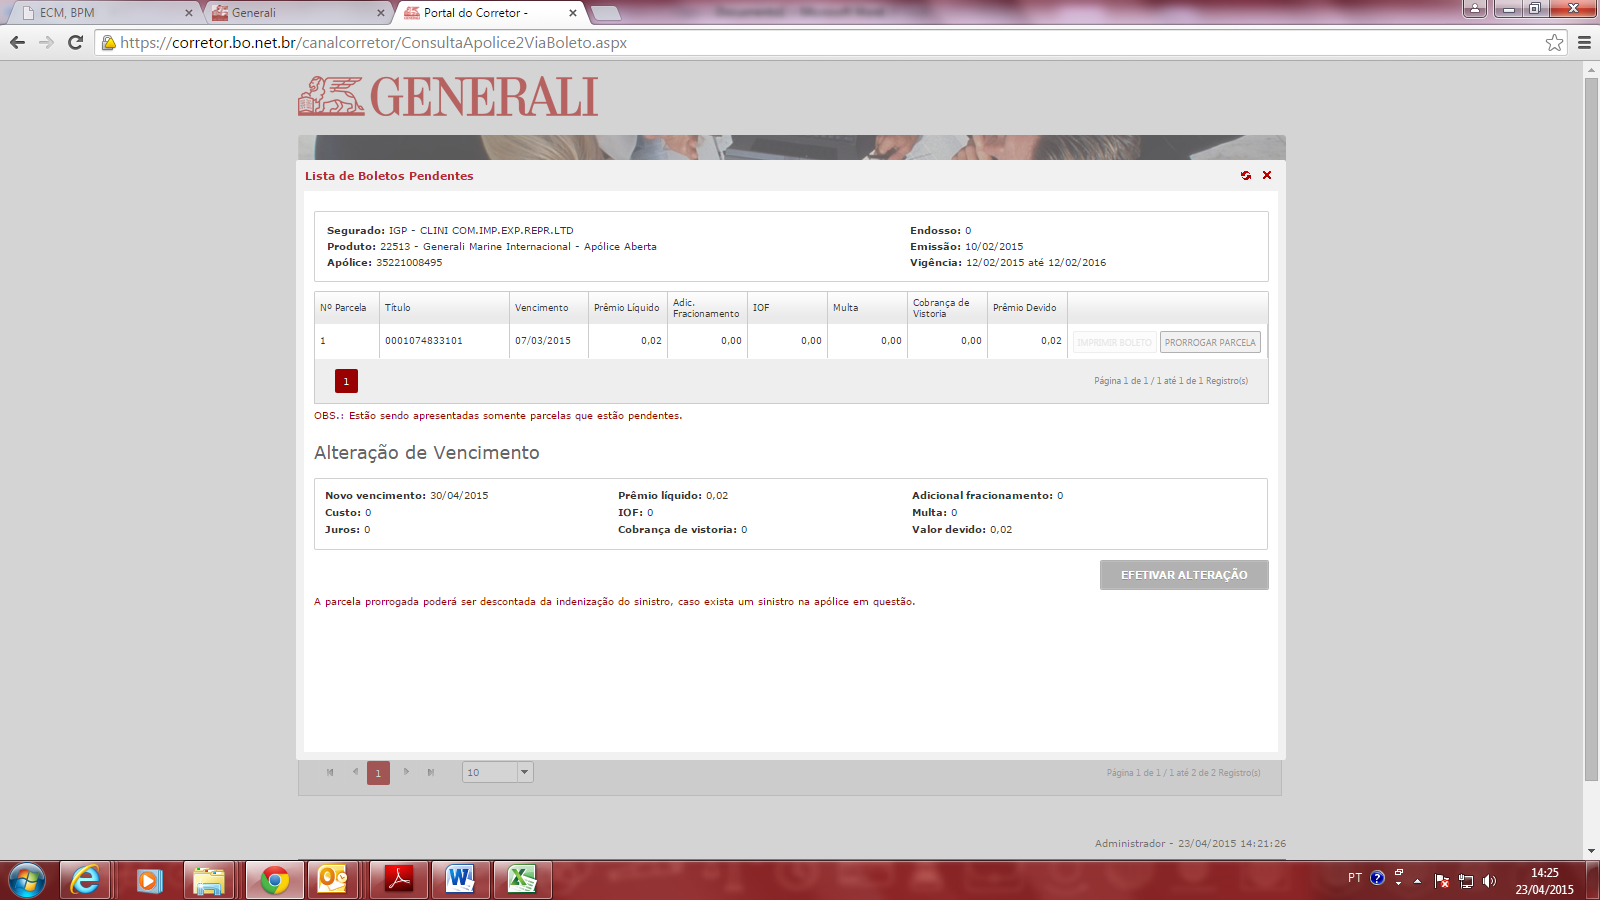Close the Portal do Corretor tab
The image size is (1600, 900).
tap(572, 13)
